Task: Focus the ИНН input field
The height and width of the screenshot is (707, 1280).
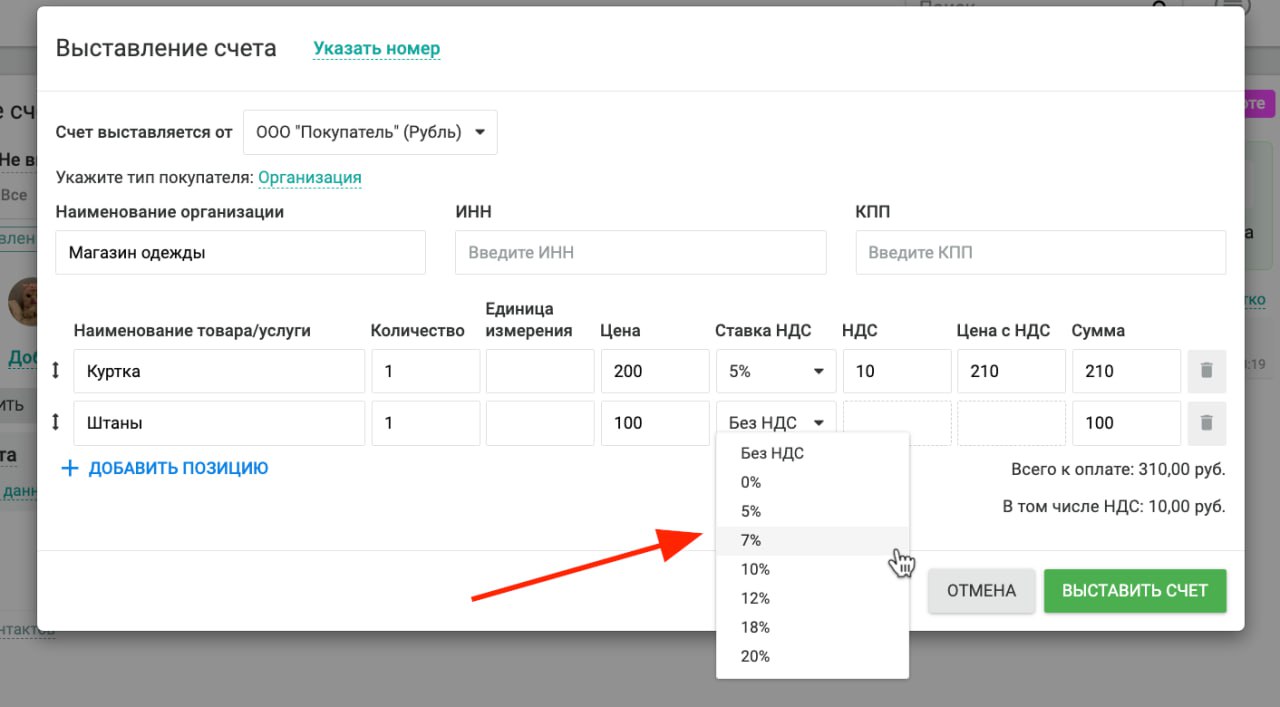Action: coord(640,253)
